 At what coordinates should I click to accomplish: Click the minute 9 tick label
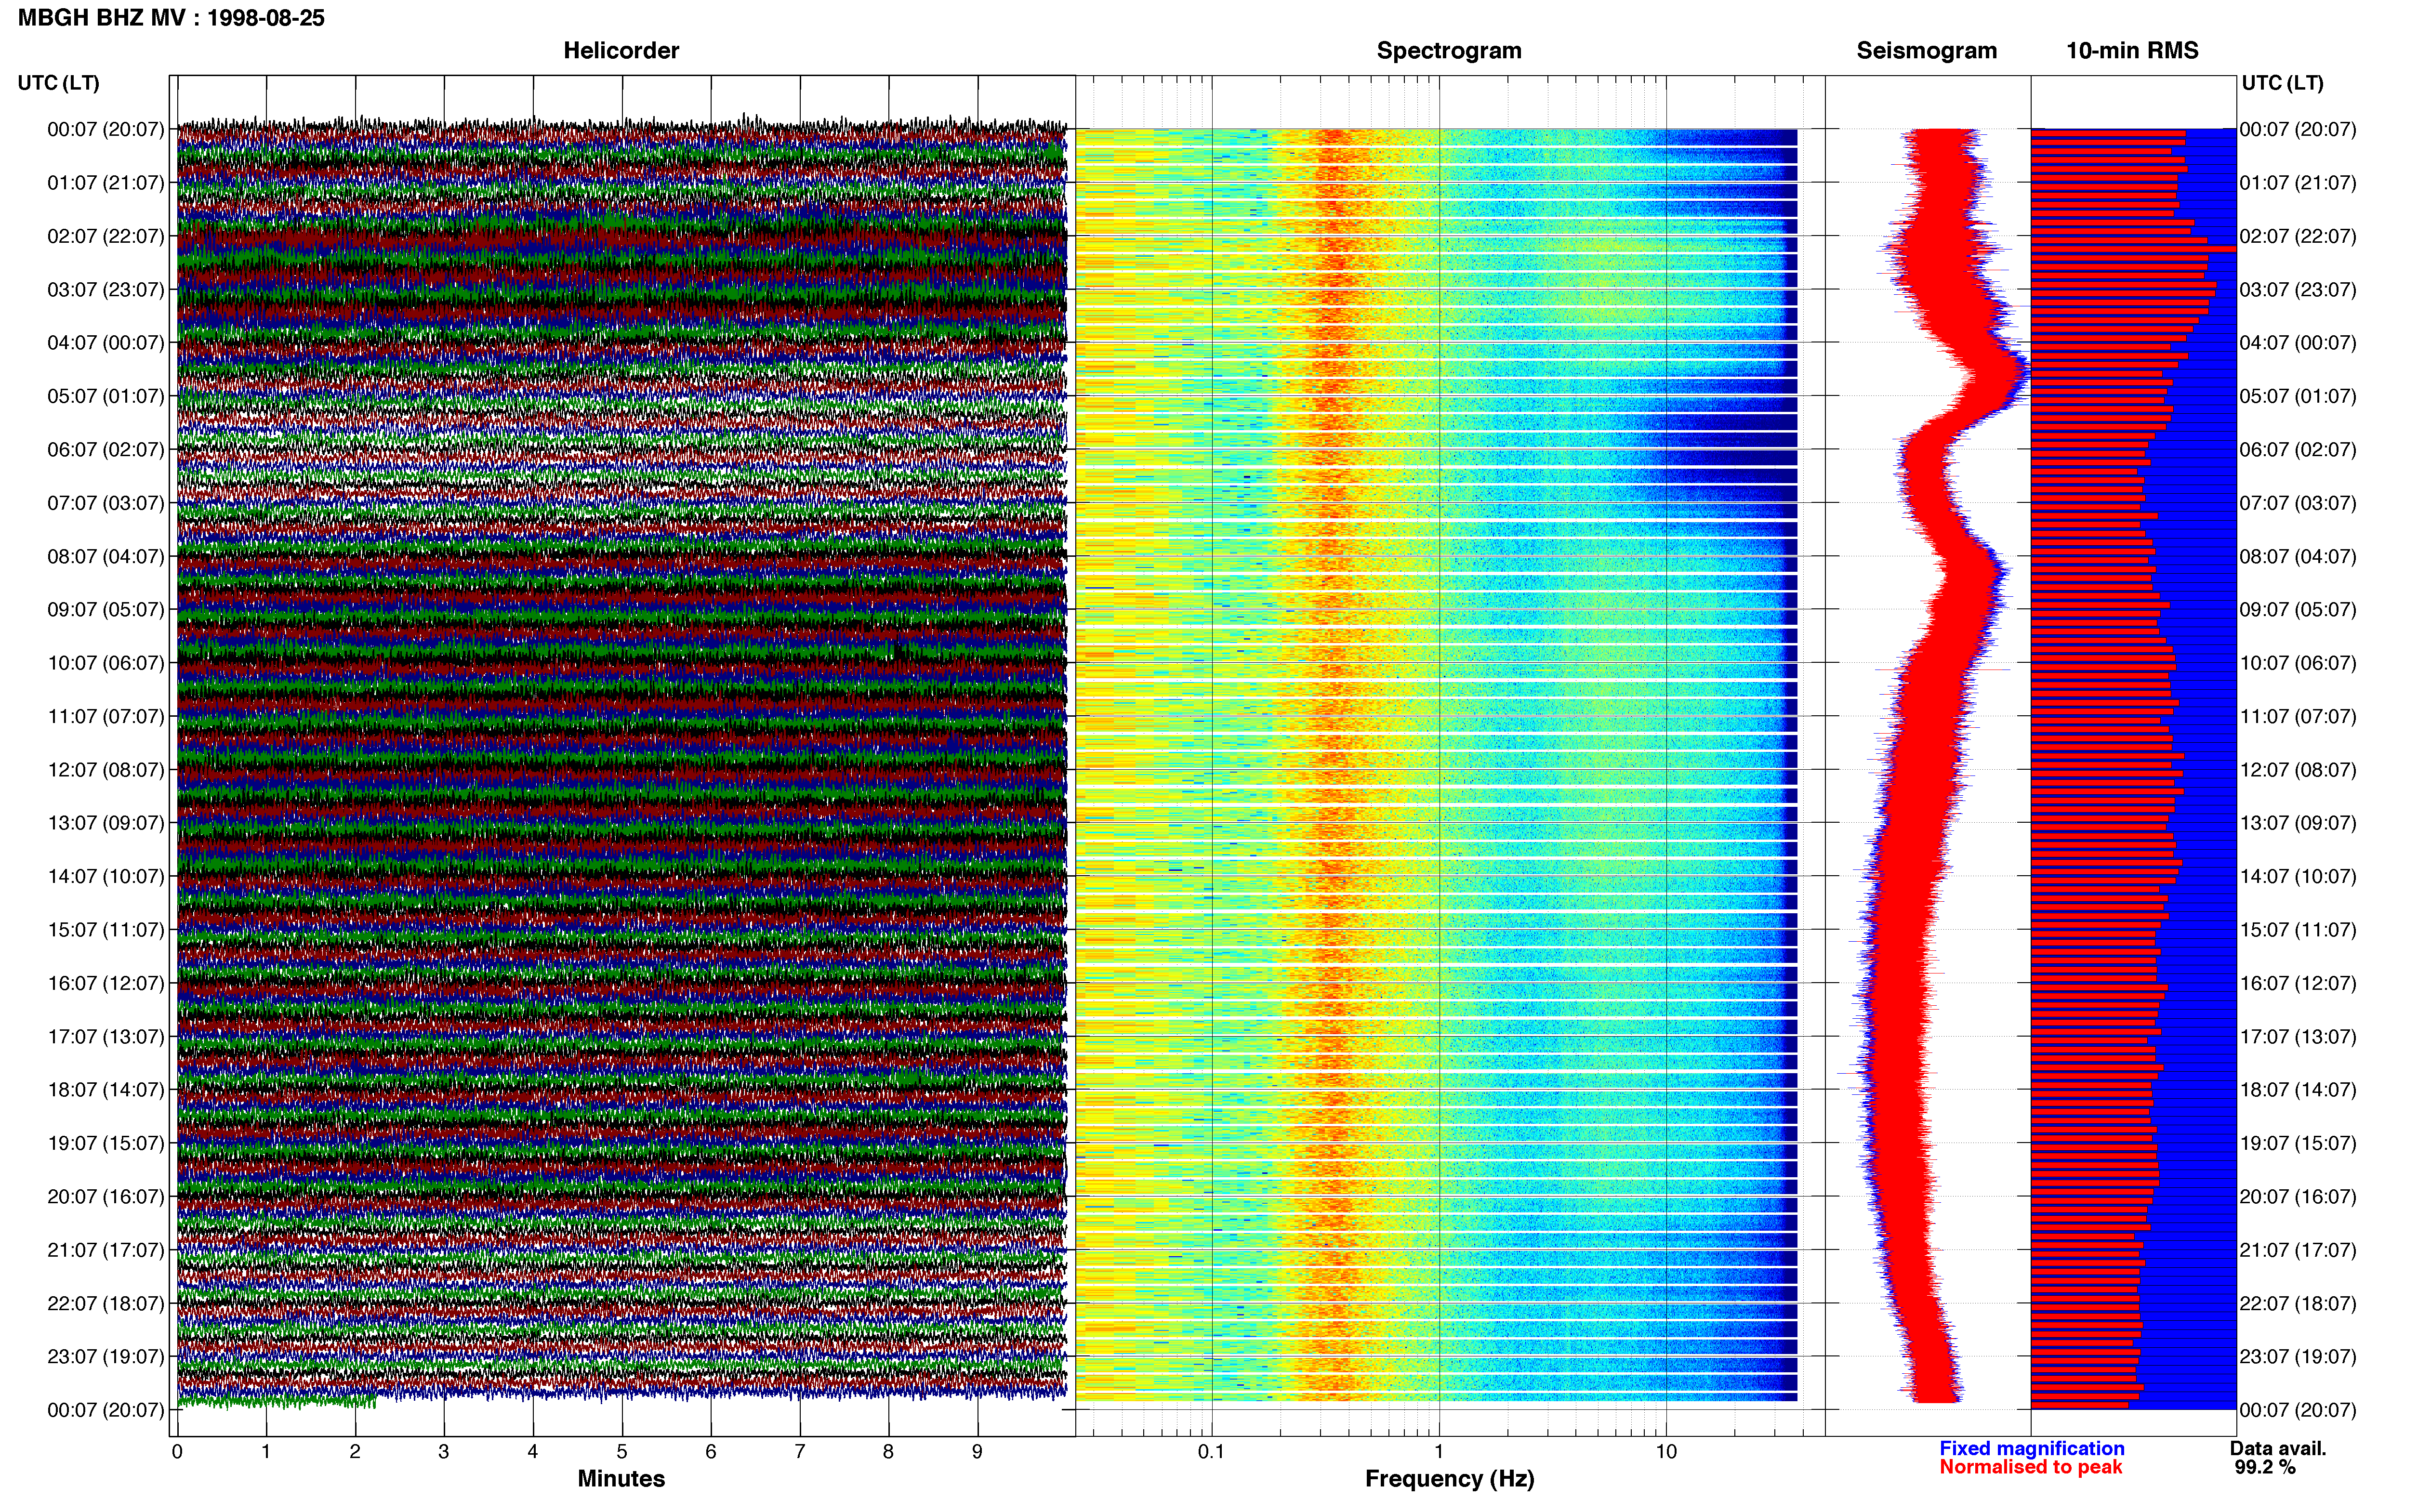pos(977,1452)
